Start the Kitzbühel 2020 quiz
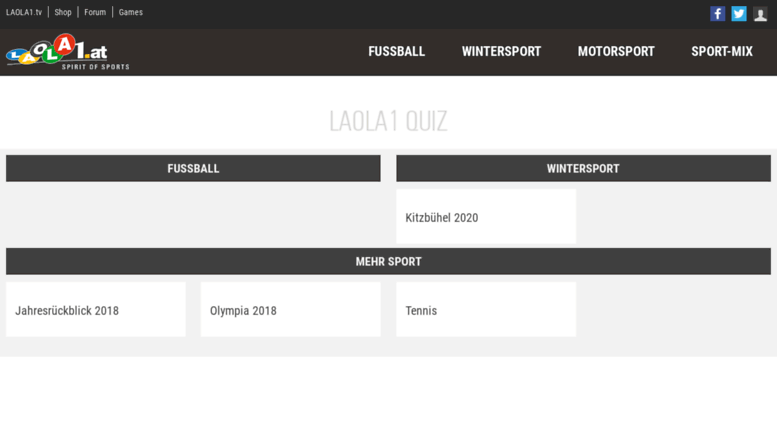This screenshot has width=777, height=423. (x=486, y=216)
